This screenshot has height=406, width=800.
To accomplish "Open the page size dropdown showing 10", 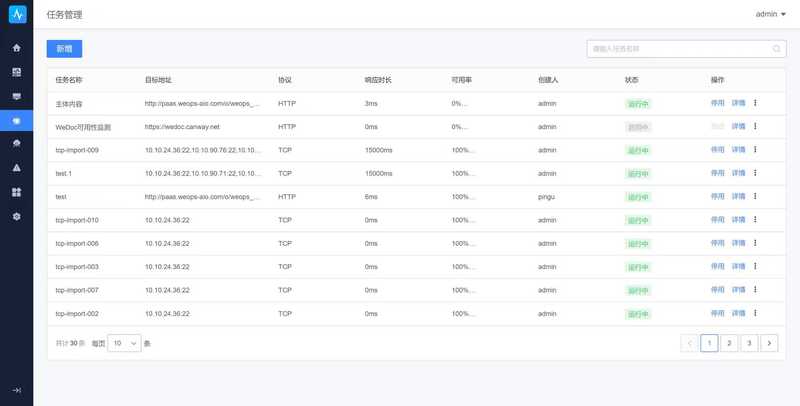I will (123, 343).
